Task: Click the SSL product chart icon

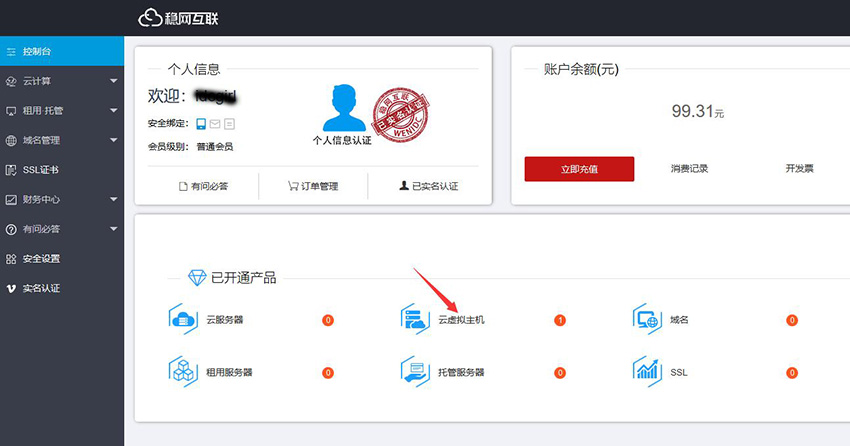Action: click(x=647, y=372)
